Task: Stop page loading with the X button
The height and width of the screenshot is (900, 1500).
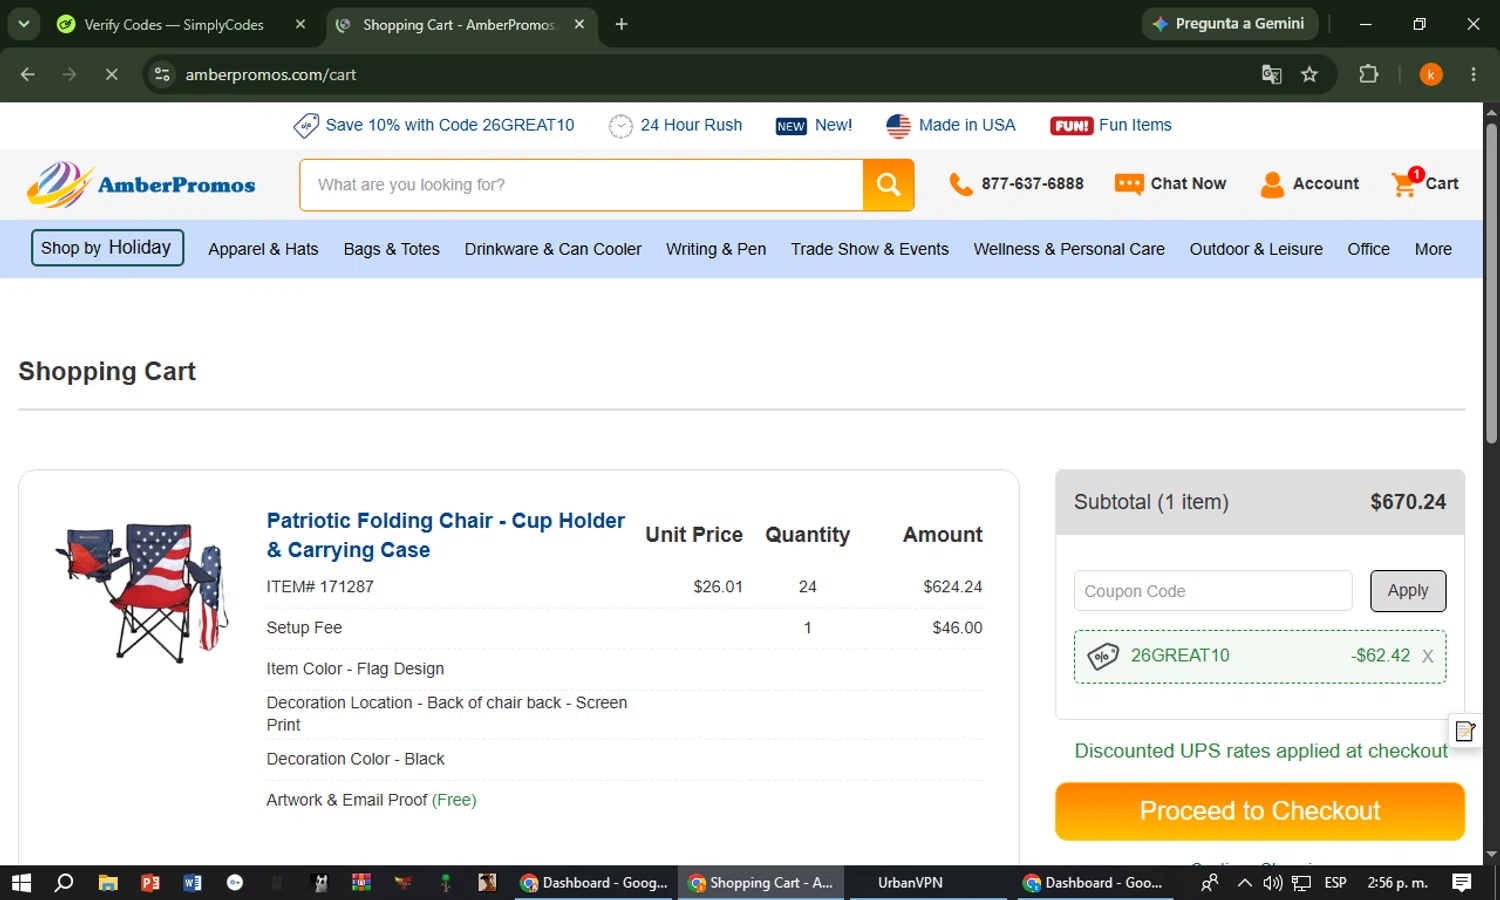Action: (x=111, y=74)
